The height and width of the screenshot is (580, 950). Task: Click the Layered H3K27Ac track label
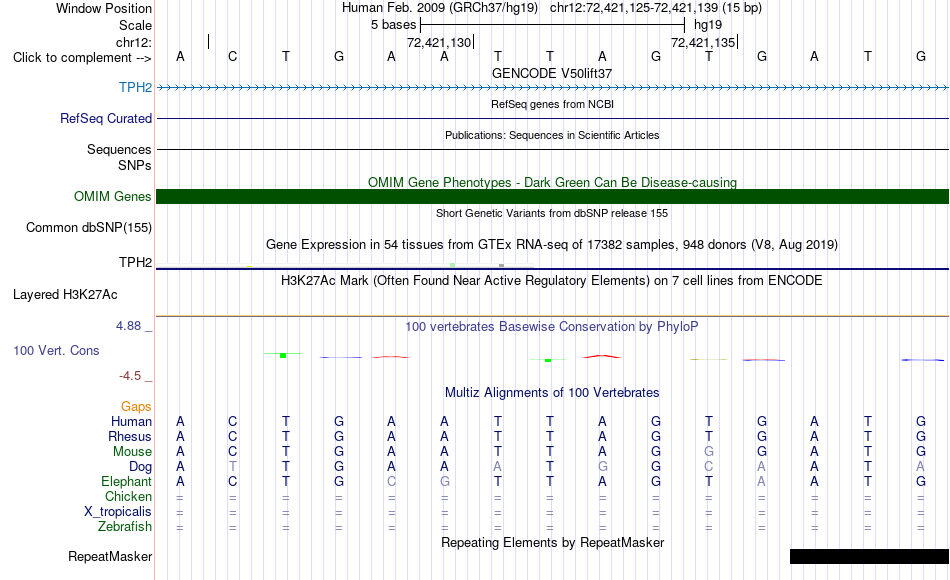65,295
